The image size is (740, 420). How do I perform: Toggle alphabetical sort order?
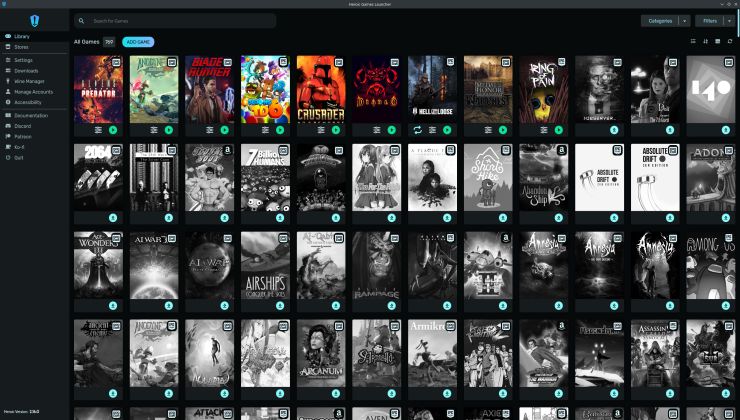pyautogui.click(x=705, y=42)
